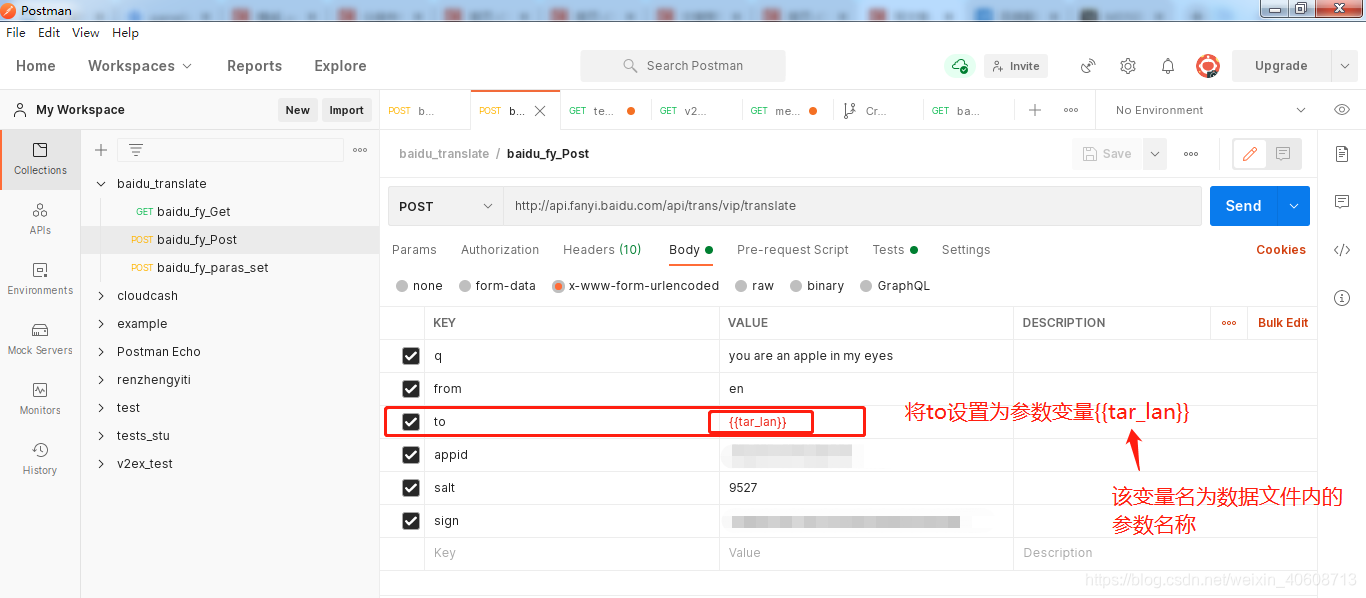Open the Upgrade dropdown arrow
The height and width of the screenshot is (598, 1366).
click(1344, 66)
